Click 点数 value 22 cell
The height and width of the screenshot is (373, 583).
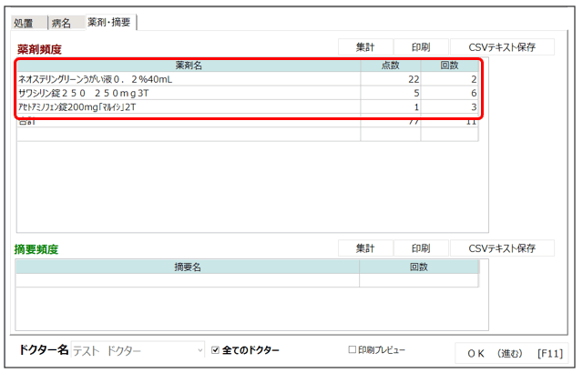(x=391, y=79)
